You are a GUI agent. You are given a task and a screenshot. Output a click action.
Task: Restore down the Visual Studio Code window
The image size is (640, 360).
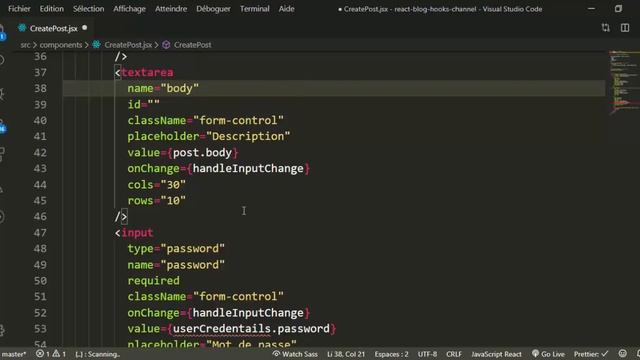618,9
